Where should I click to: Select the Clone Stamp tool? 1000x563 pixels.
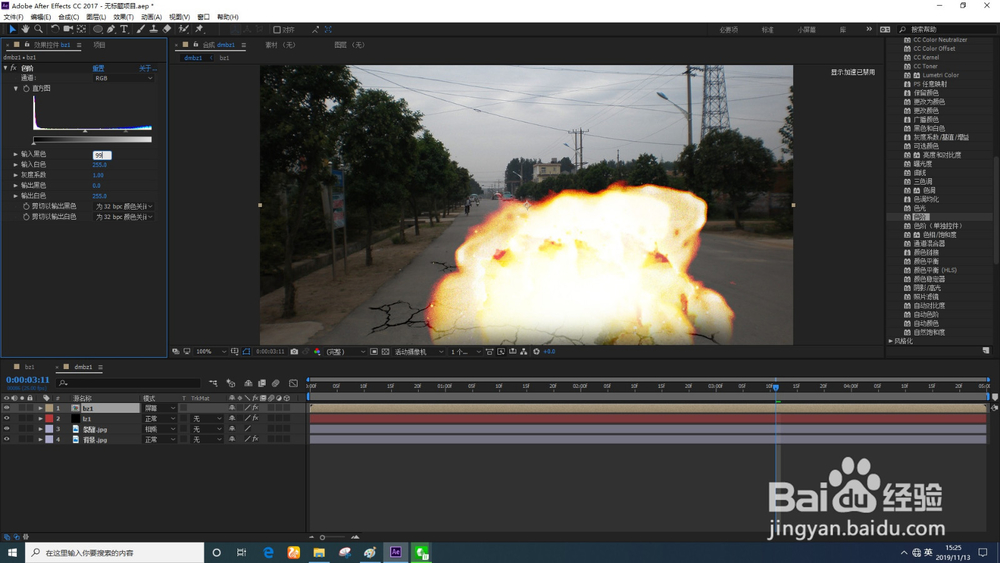click(154, 29)
